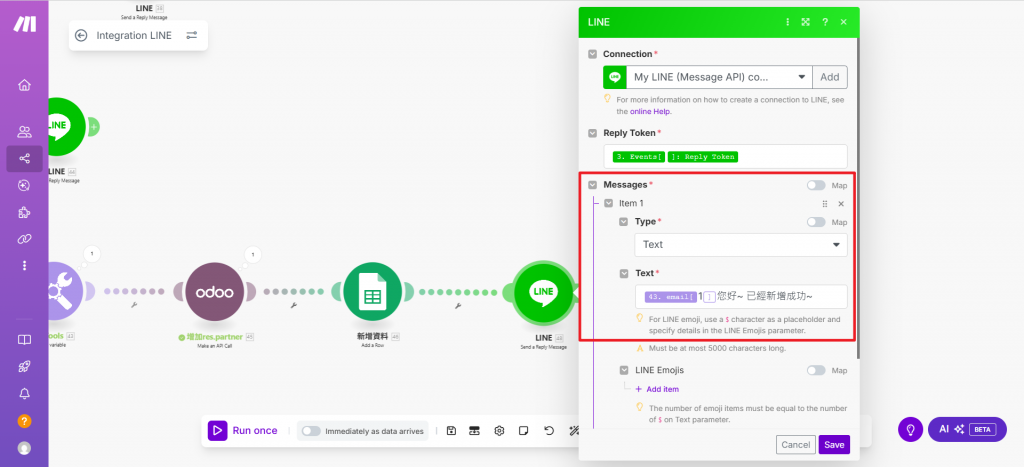Go back using the arrow beside Integration LINE
This screenshot has height=467, width=1024.
(81, 35)
